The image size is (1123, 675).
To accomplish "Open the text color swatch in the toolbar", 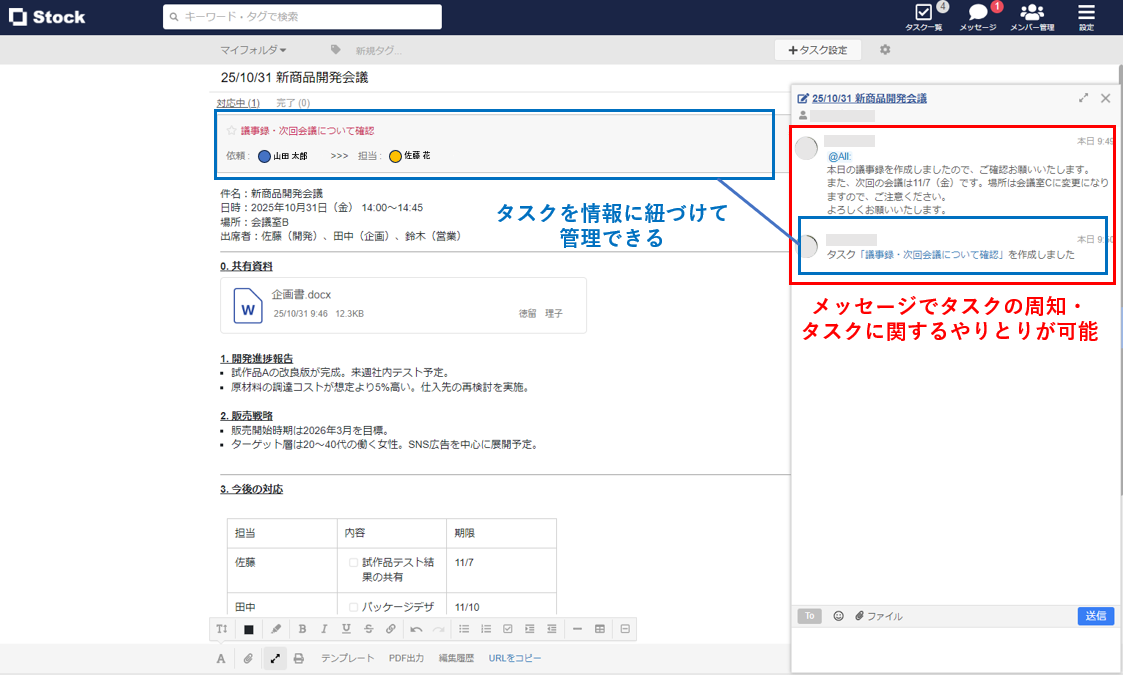I will point(250,629).
